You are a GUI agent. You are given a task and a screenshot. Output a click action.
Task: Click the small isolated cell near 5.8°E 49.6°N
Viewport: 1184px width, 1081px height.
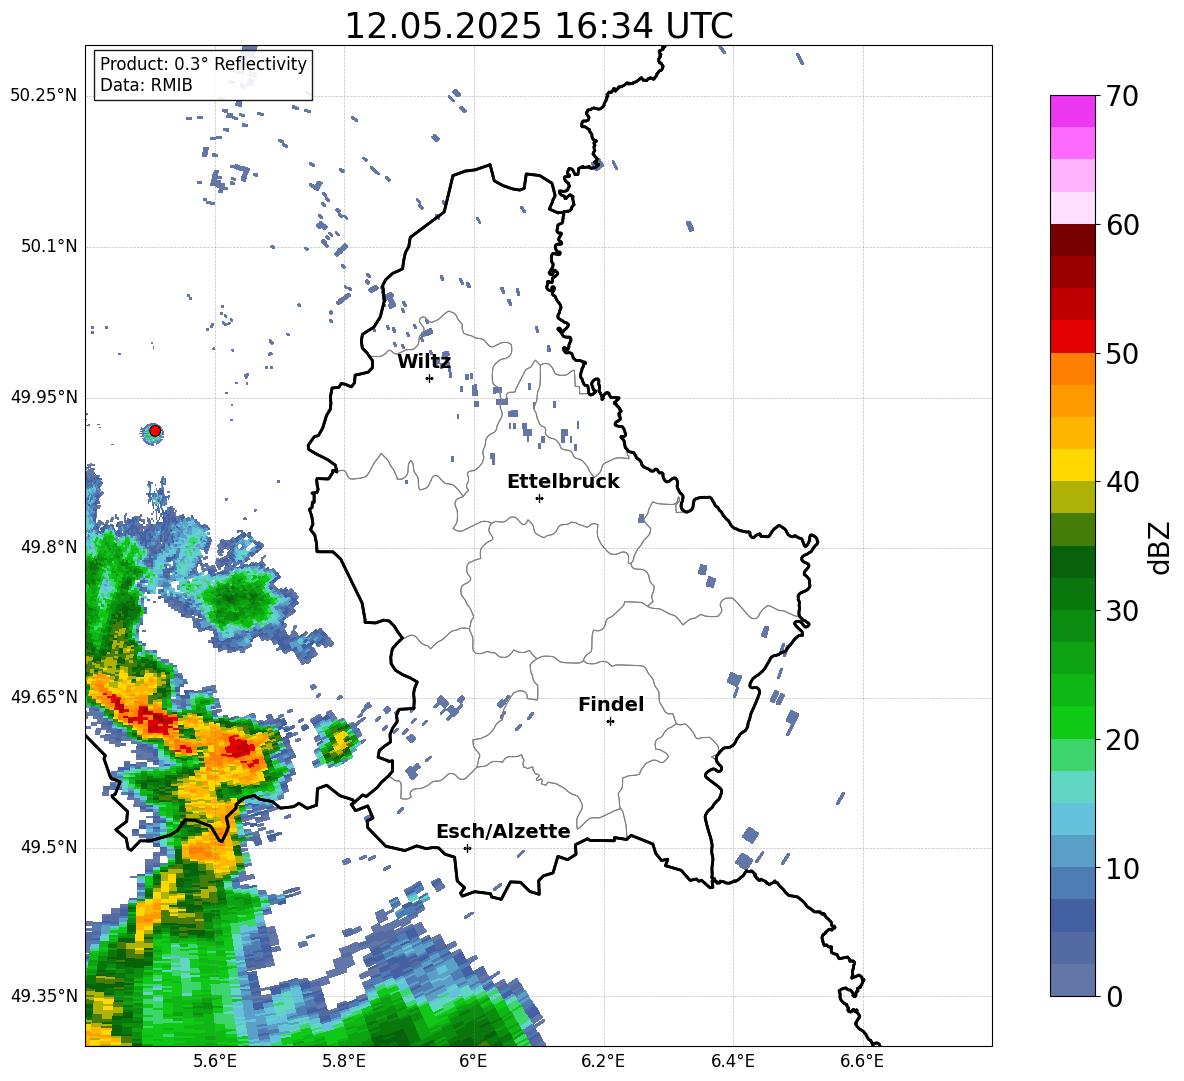coord(337,741)
